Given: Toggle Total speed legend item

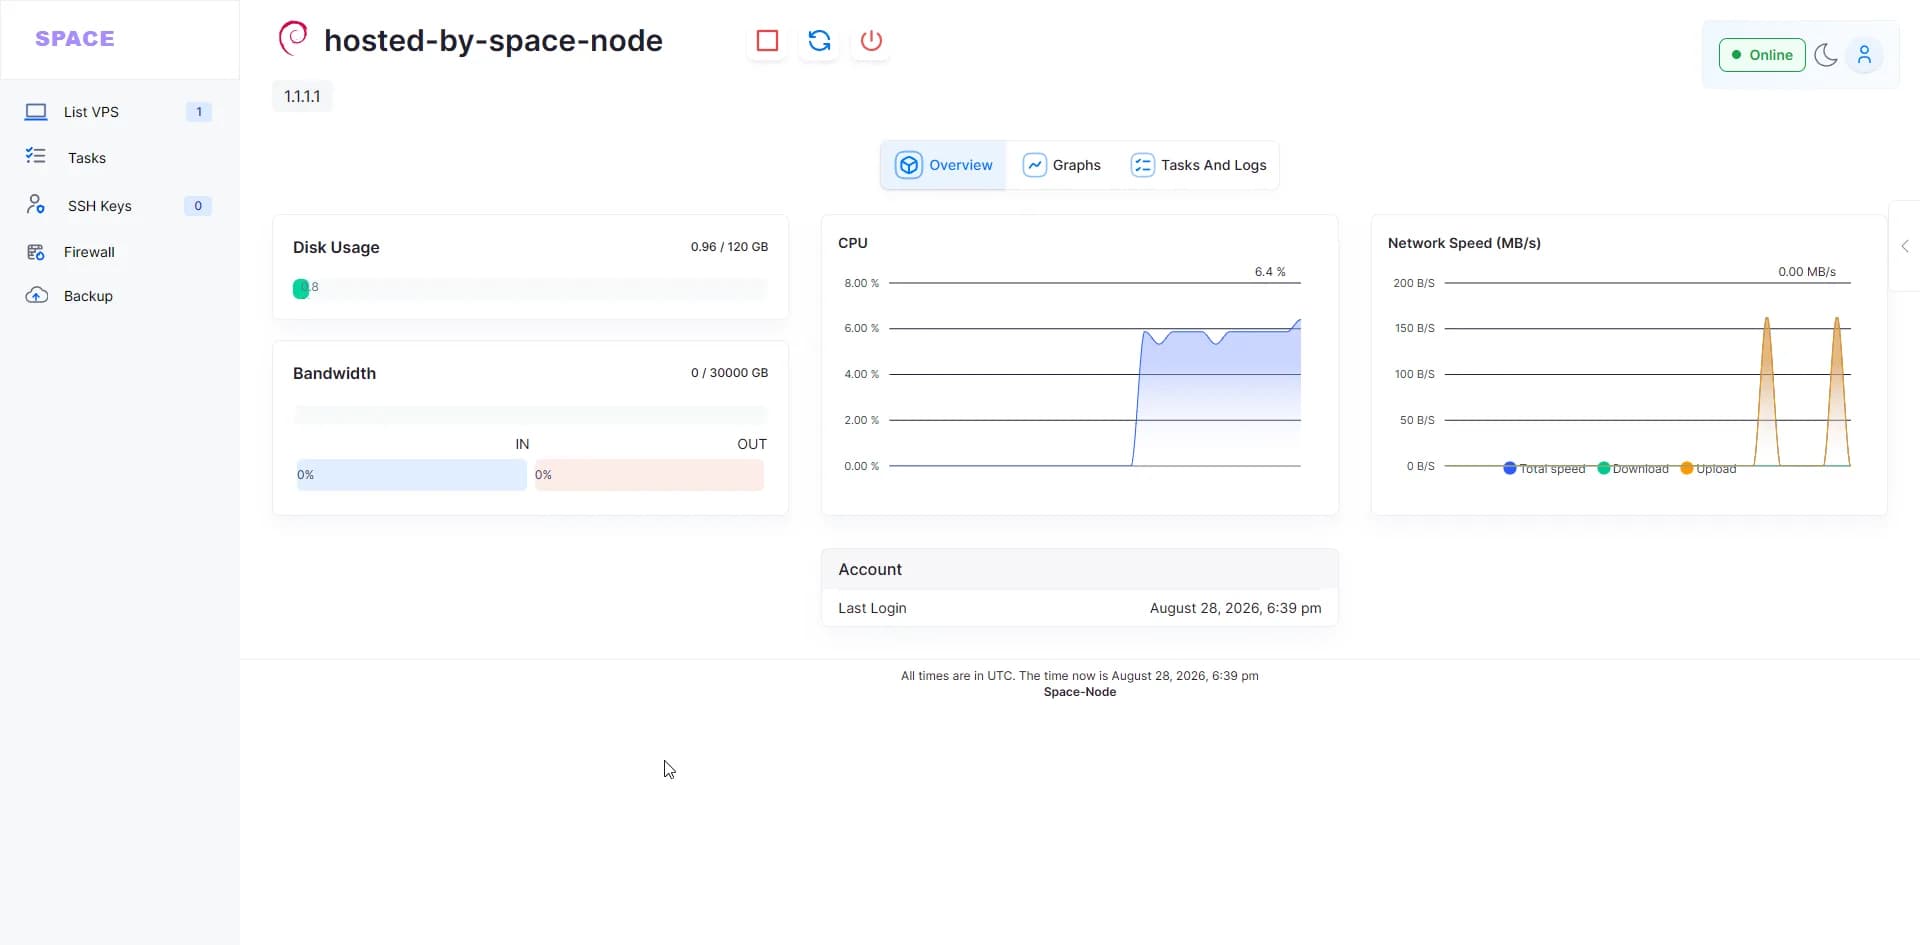Looking at the screenshot, I should (1544, 469).
